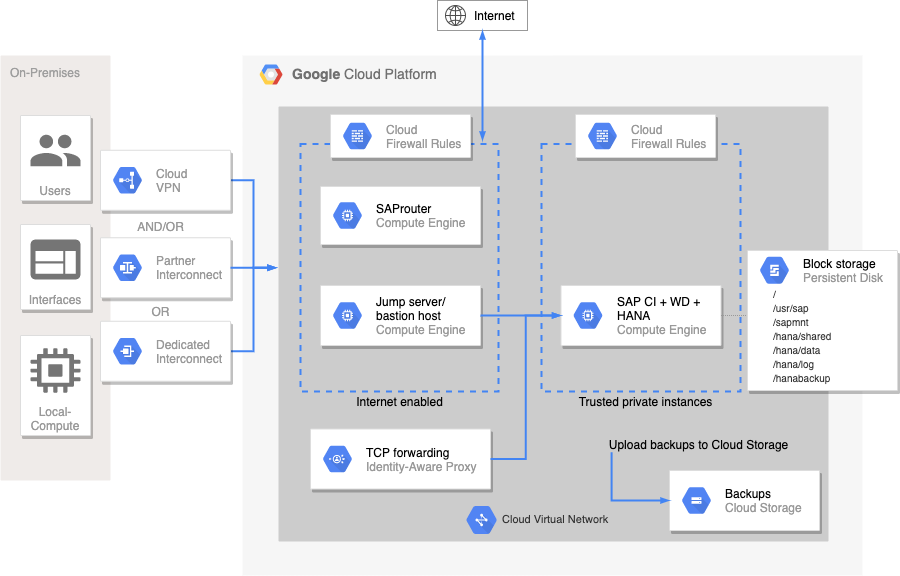Select the /hanabackup path
The image size is (900, 576).
801,379
